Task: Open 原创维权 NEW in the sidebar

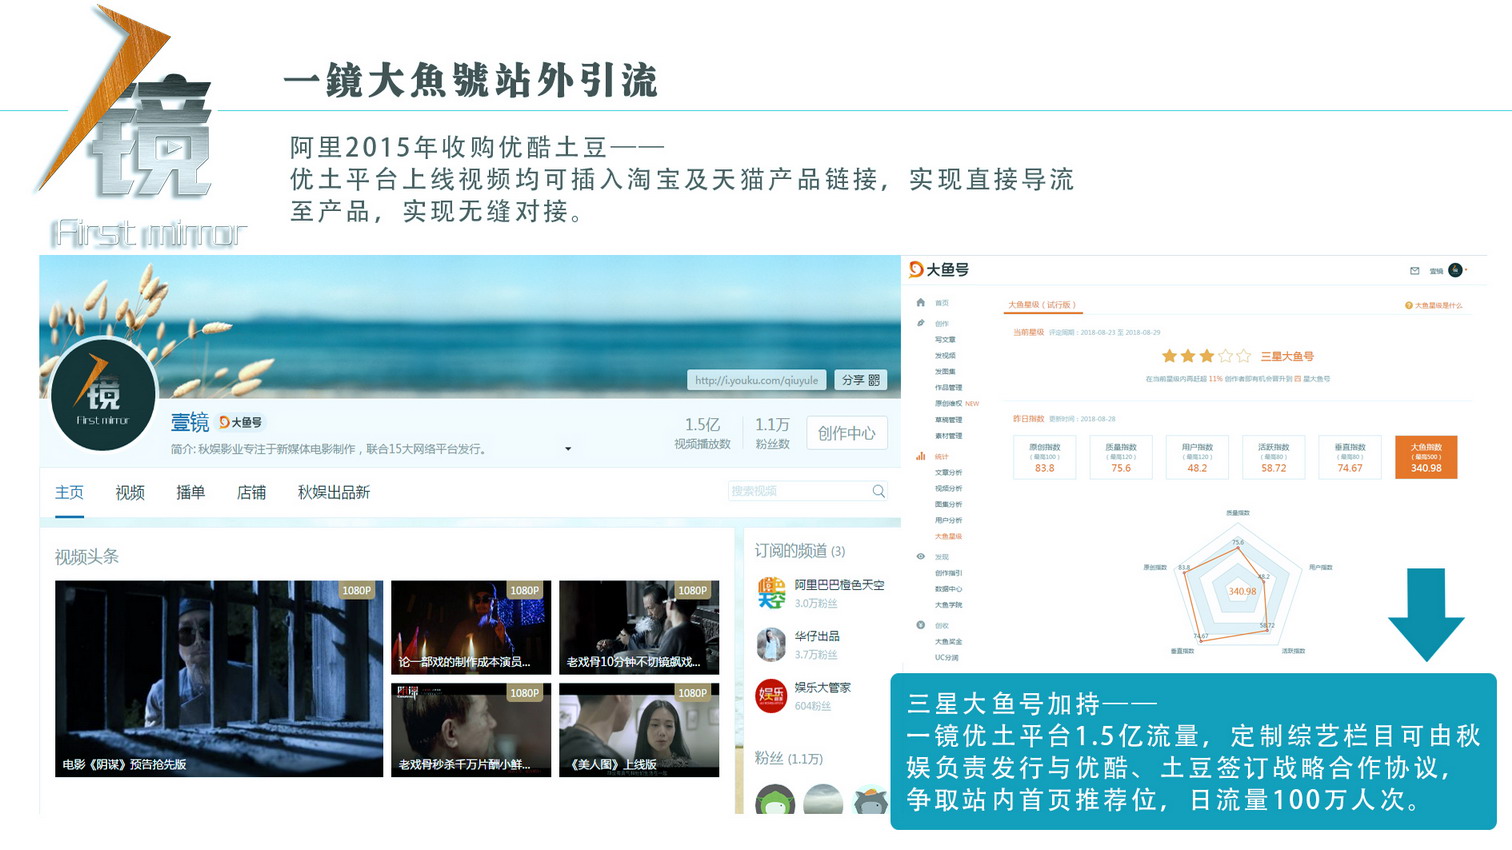Action: (x=957, y=404)
